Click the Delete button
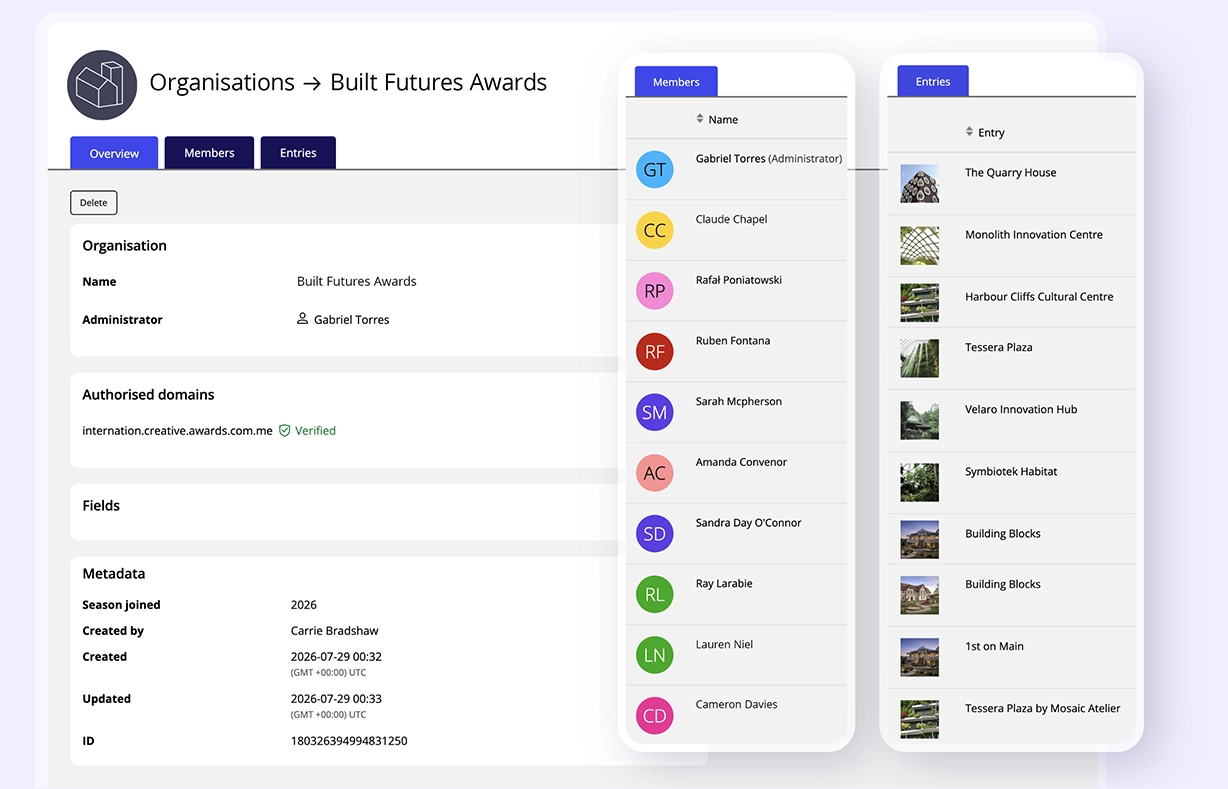This screenshot has width=1228, height=789. pos(94,203)
